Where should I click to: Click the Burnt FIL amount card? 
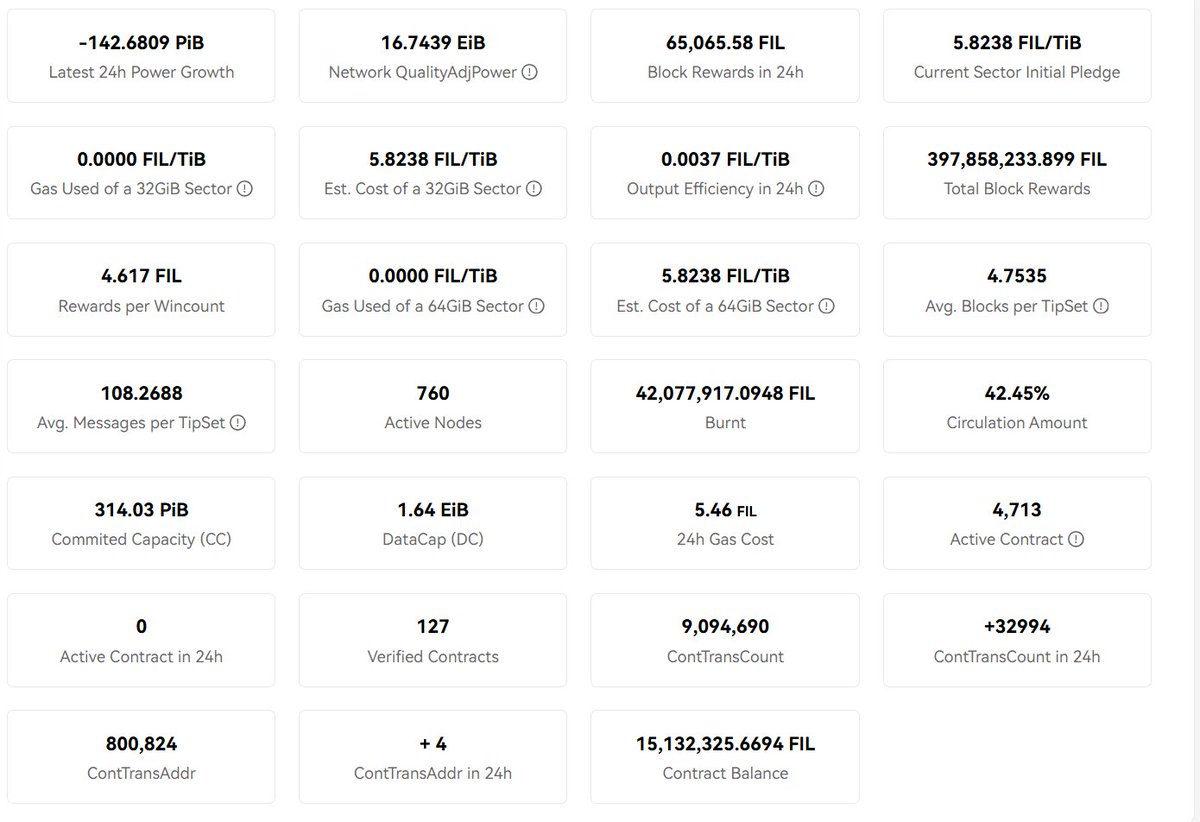(725, 407)
